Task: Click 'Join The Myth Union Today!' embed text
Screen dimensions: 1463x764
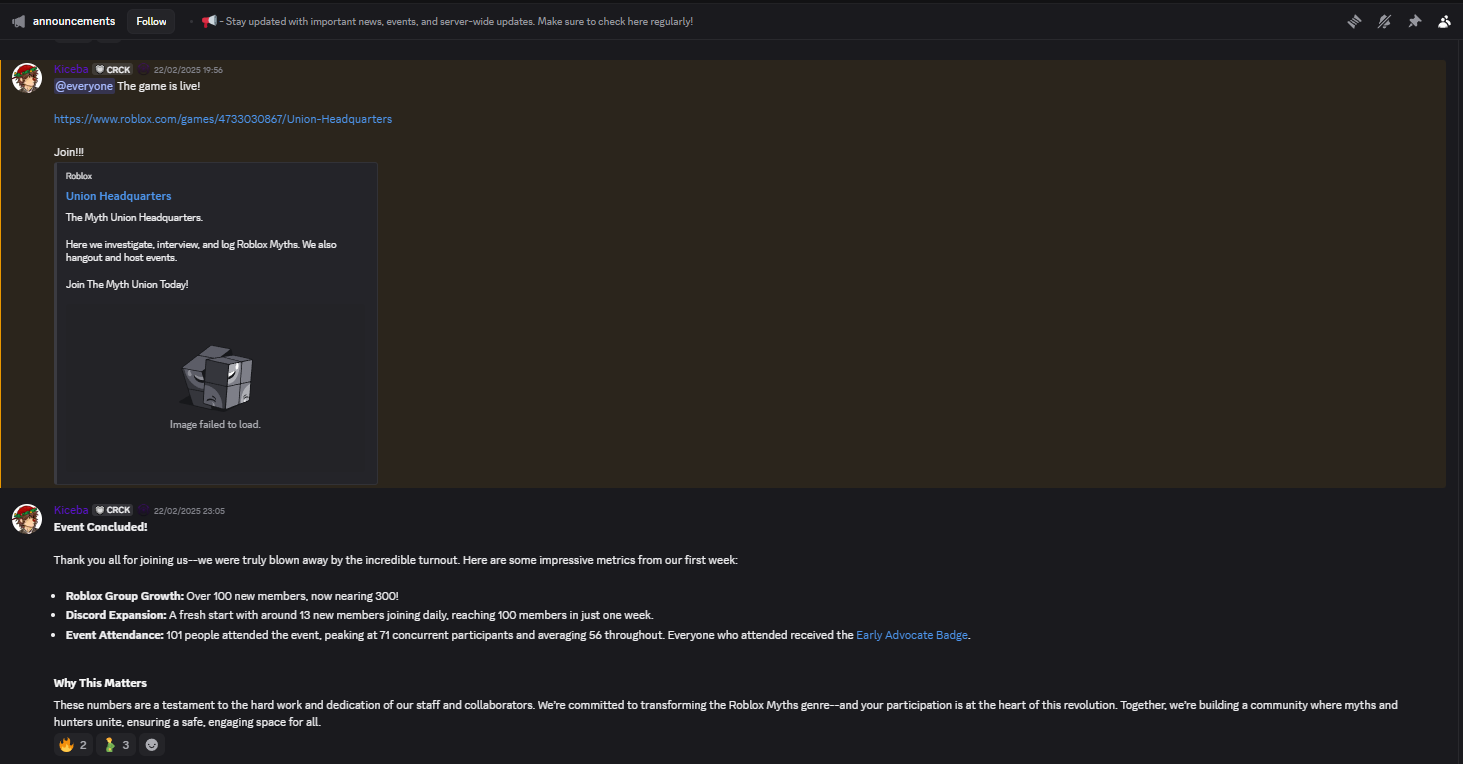Action: (127, 284)
